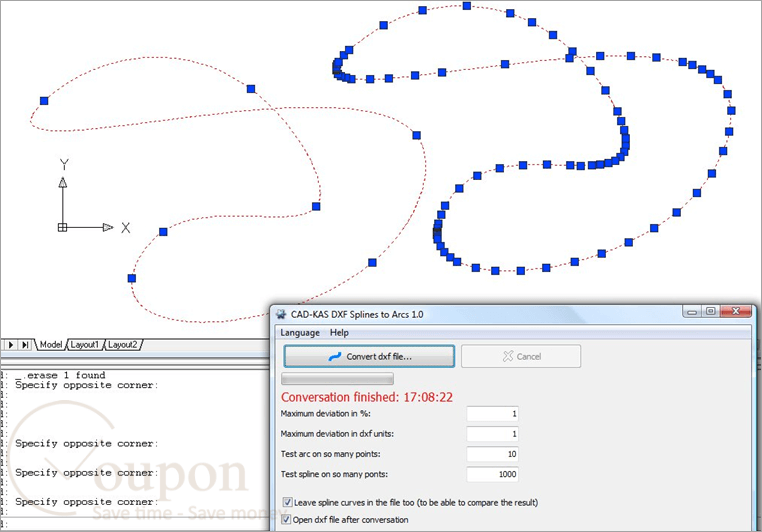Click 'Conversation finished: 17:08:22' status text
Screen dimensions: 762x532
click(367, 397)
